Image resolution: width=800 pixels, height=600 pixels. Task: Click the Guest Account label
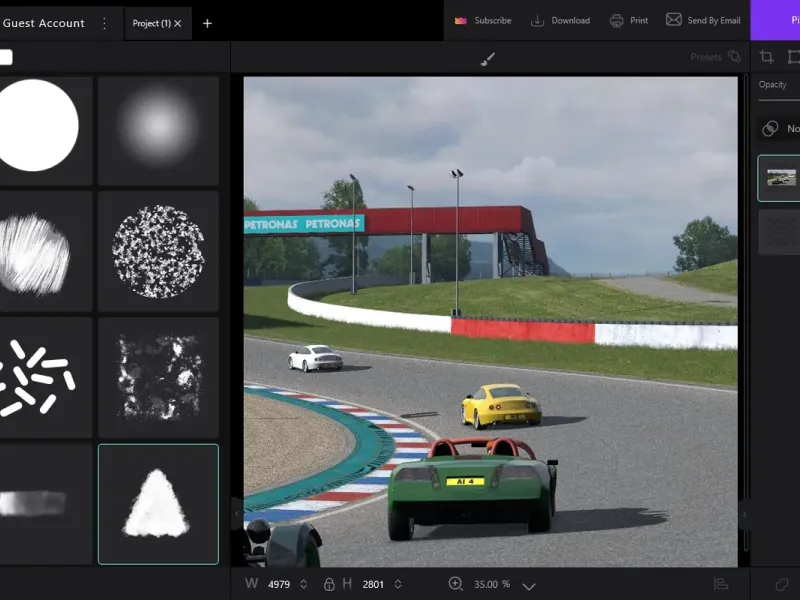tap(43, 23)
